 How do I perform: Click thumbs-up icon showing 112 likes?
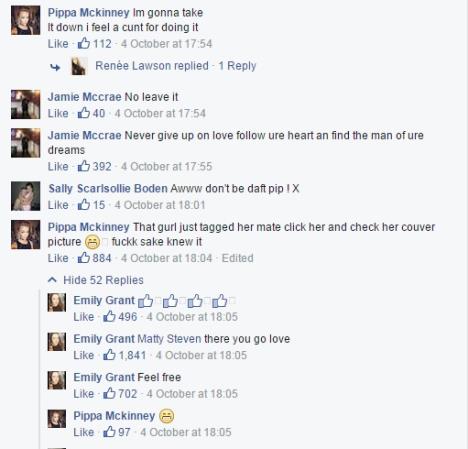[x=84, y=43]
